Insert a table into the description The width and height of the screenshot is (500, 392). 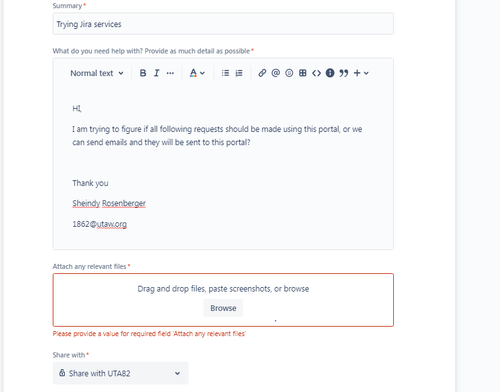click(x=303, y=73)
